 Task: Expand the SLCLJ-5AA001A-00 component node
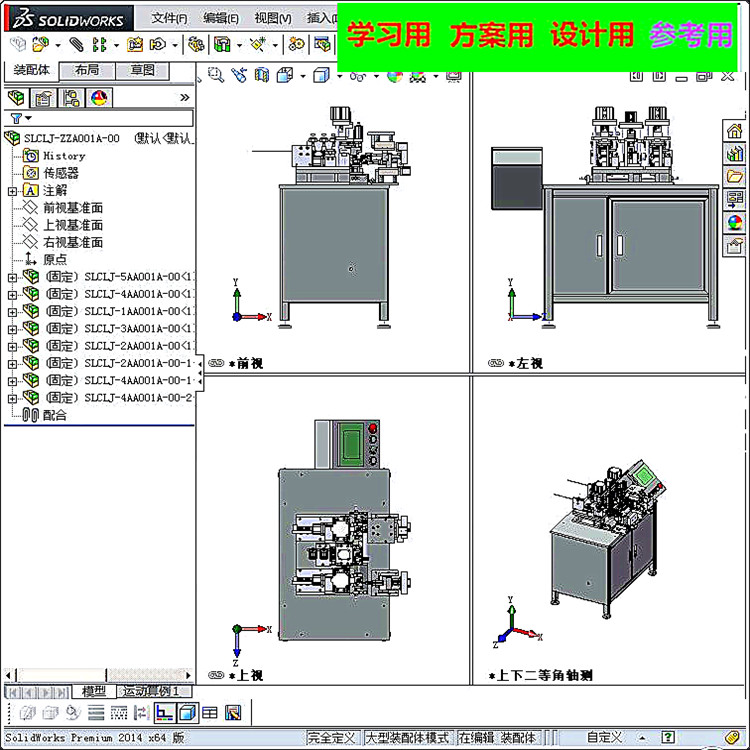pos(12,277)
